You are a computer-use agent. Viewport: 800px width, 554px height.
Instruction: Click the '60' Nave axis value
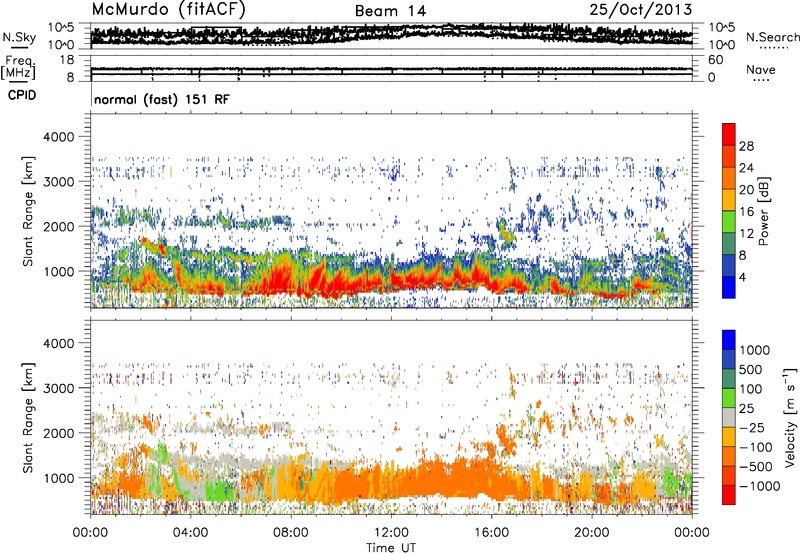715,60
